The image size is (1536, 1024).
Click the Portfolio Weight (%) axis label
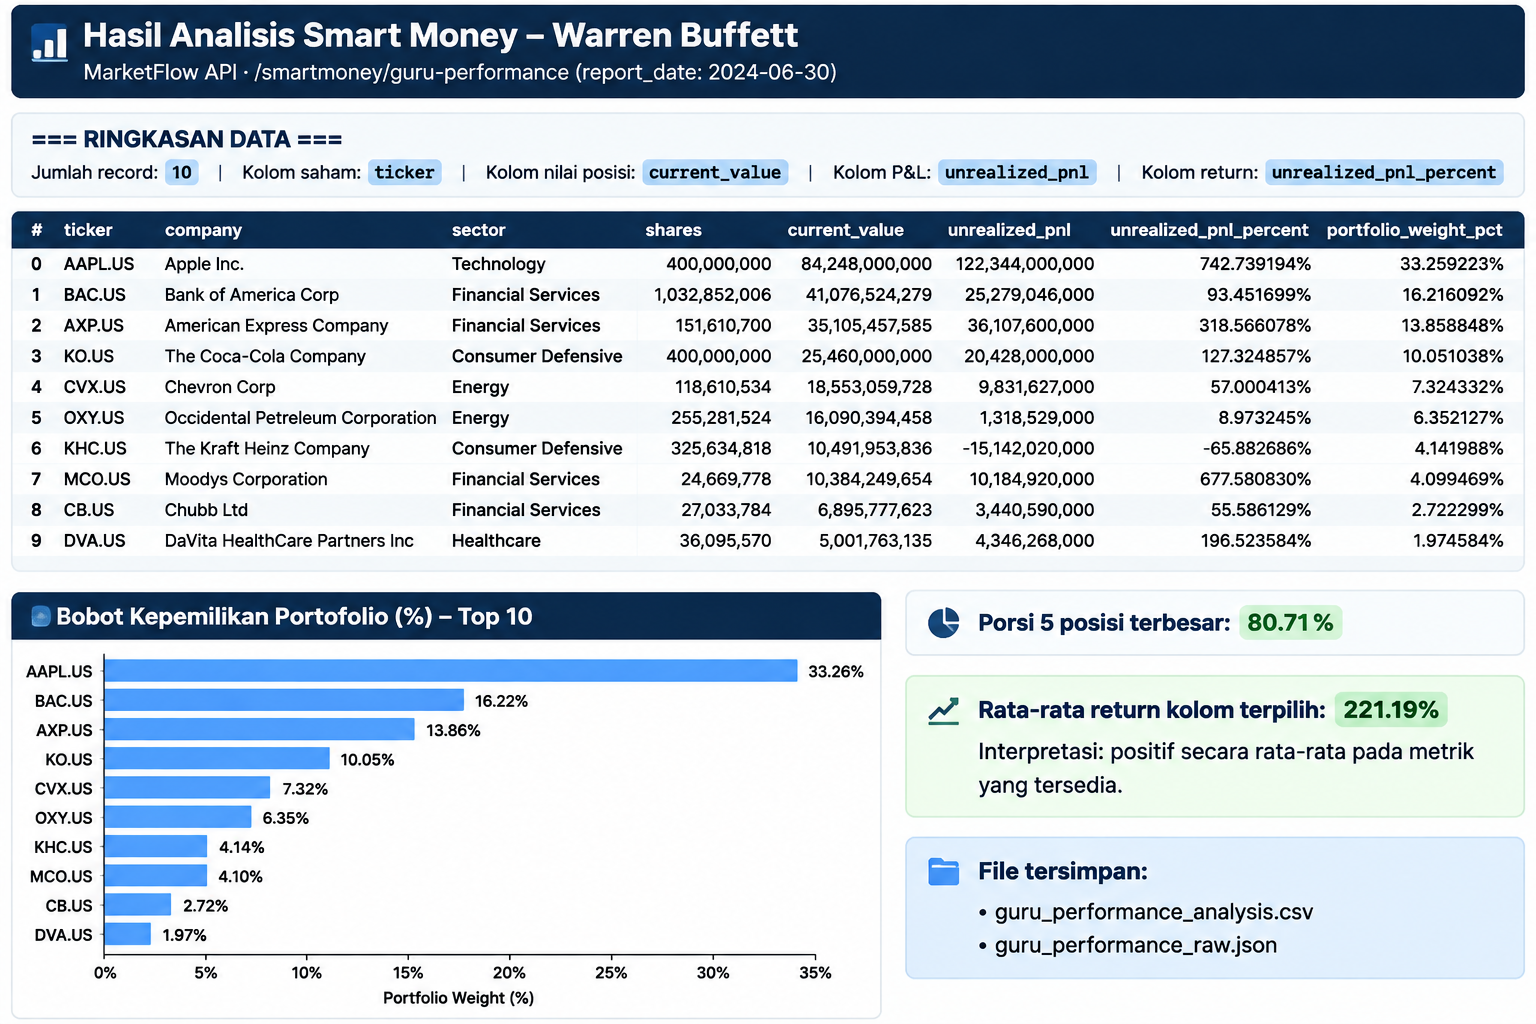pos(459,998)
